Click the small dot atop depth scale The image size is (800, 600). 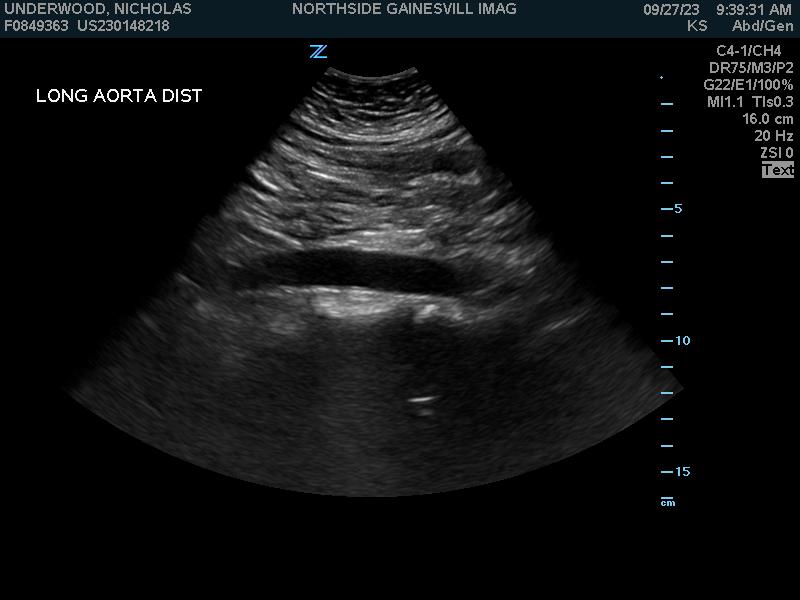click(661, 77)
